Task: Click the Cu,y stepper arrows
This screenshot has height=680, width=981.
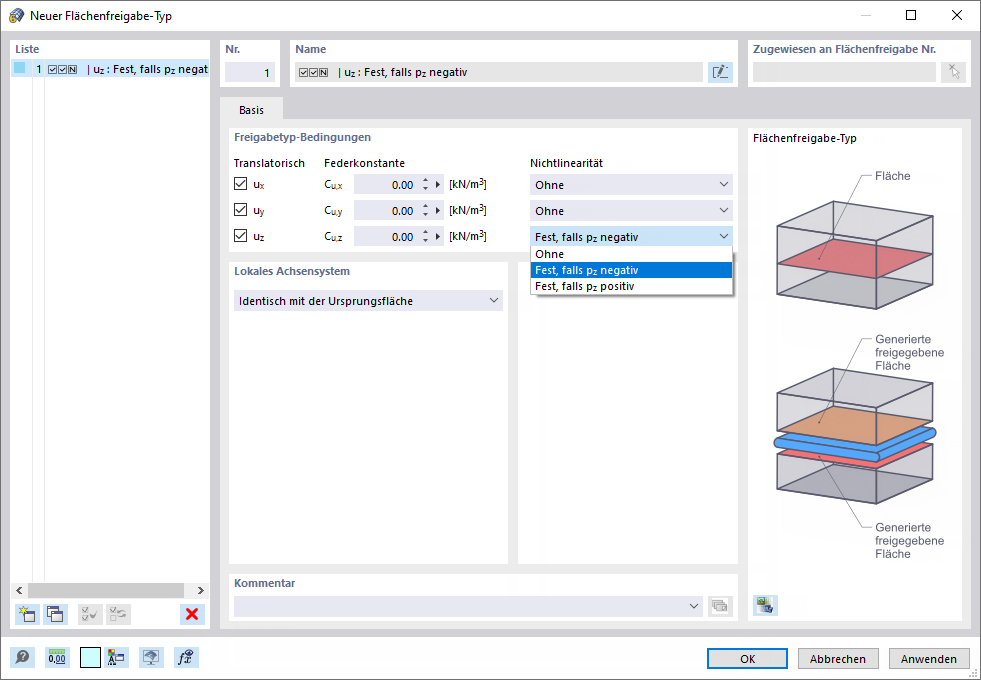Action: pyautogui.click(x=425, y=211)
